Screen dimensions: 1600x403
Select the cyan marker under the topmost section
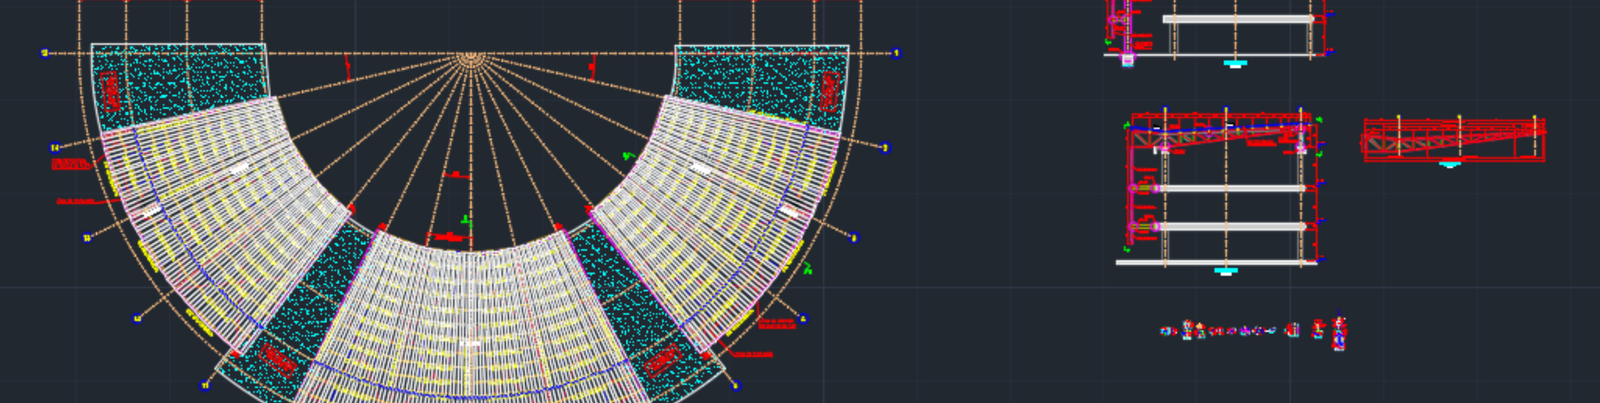[x=1236, y=63]
